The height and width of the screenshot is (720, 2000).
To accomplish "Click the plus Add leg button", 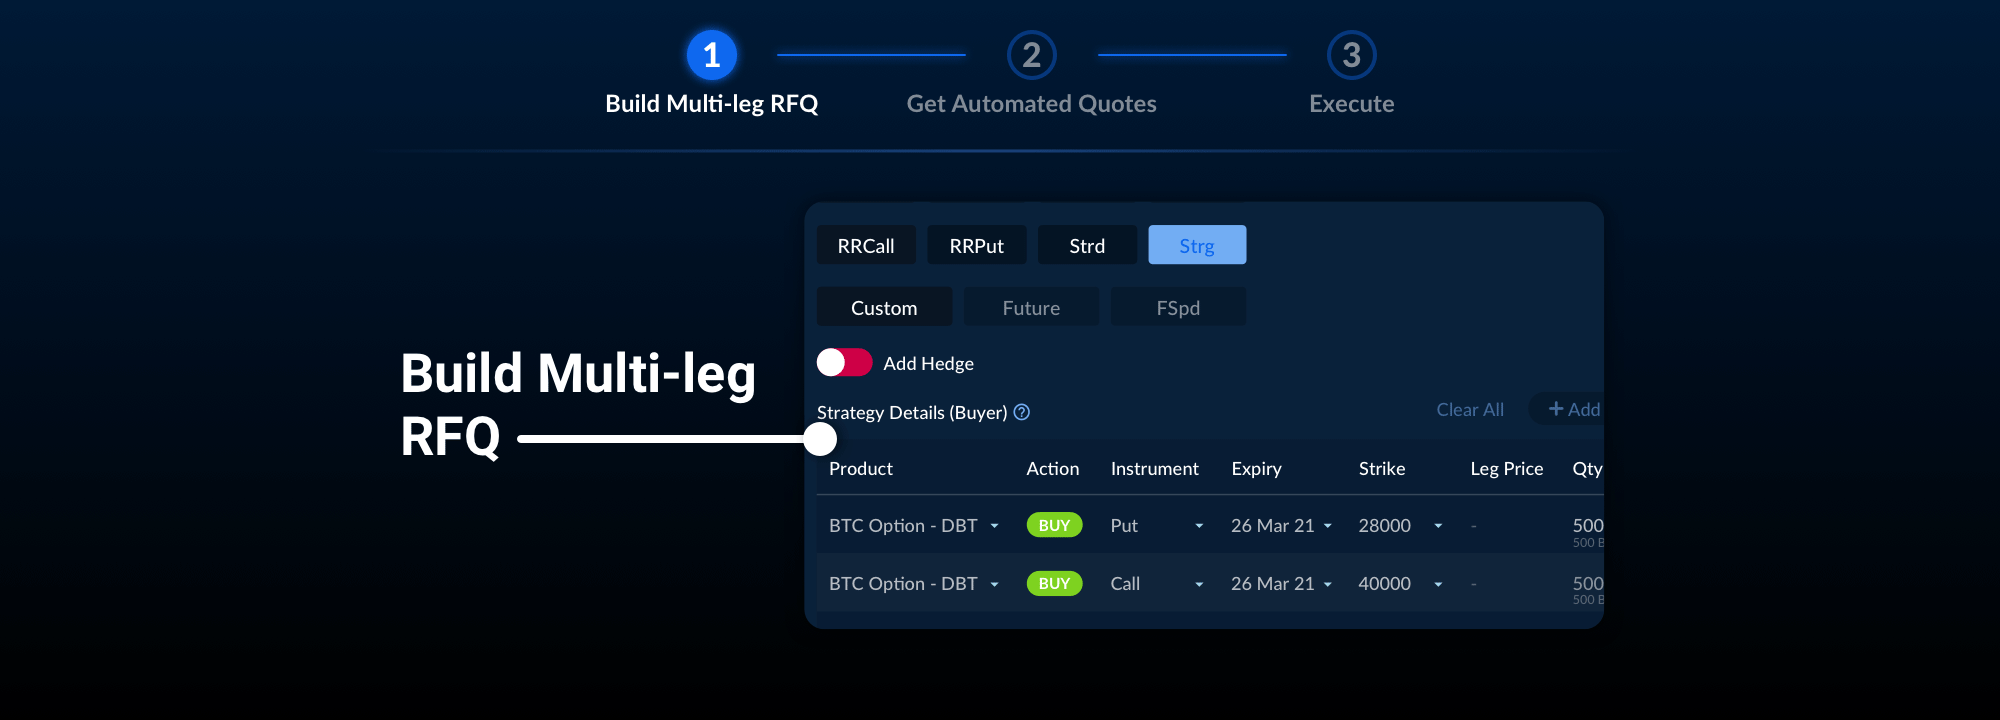I will pyautogui.click(x=1574, y=409).
